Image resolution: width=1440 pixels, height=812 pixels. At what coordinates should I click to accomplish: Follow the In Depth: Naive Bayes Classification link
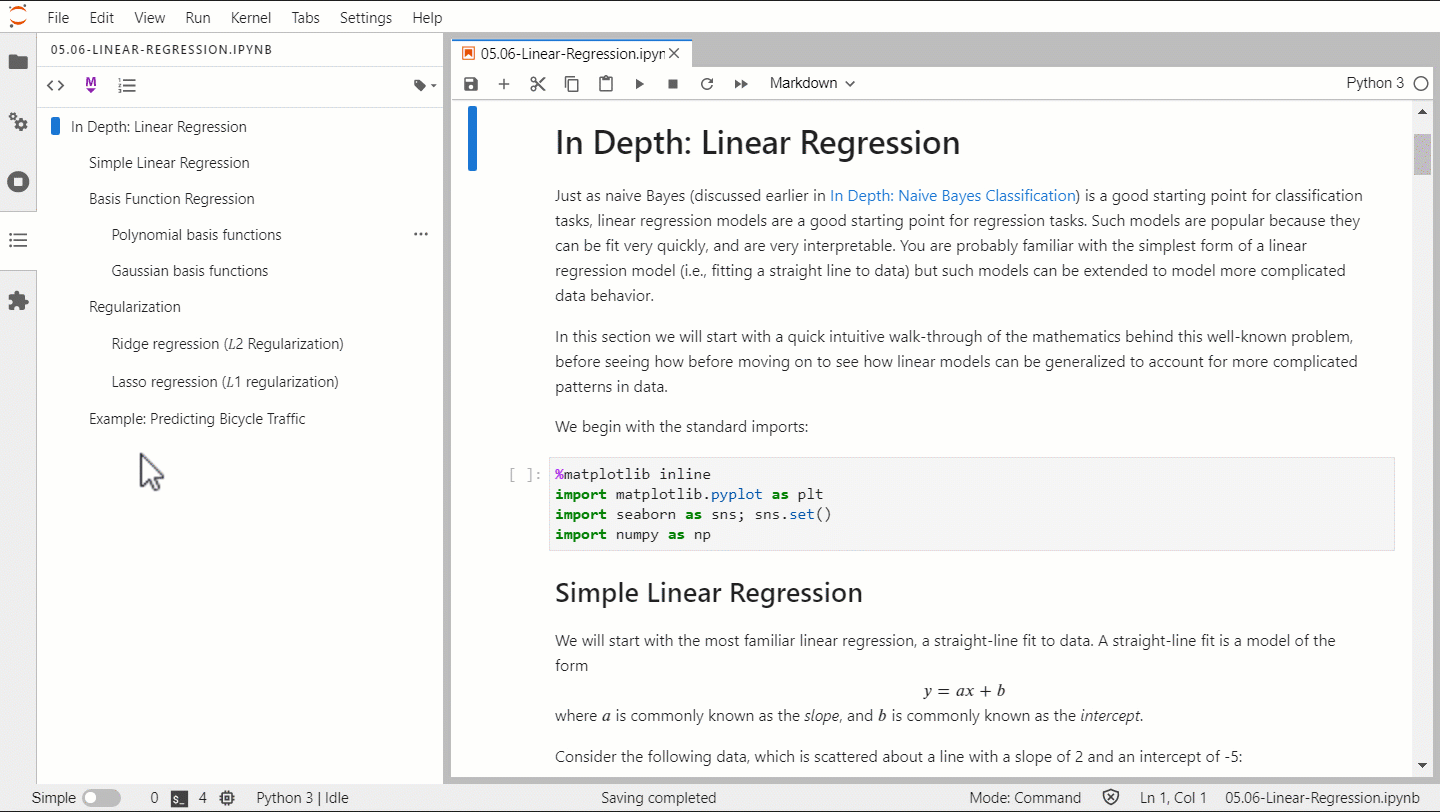click(953, 196)
